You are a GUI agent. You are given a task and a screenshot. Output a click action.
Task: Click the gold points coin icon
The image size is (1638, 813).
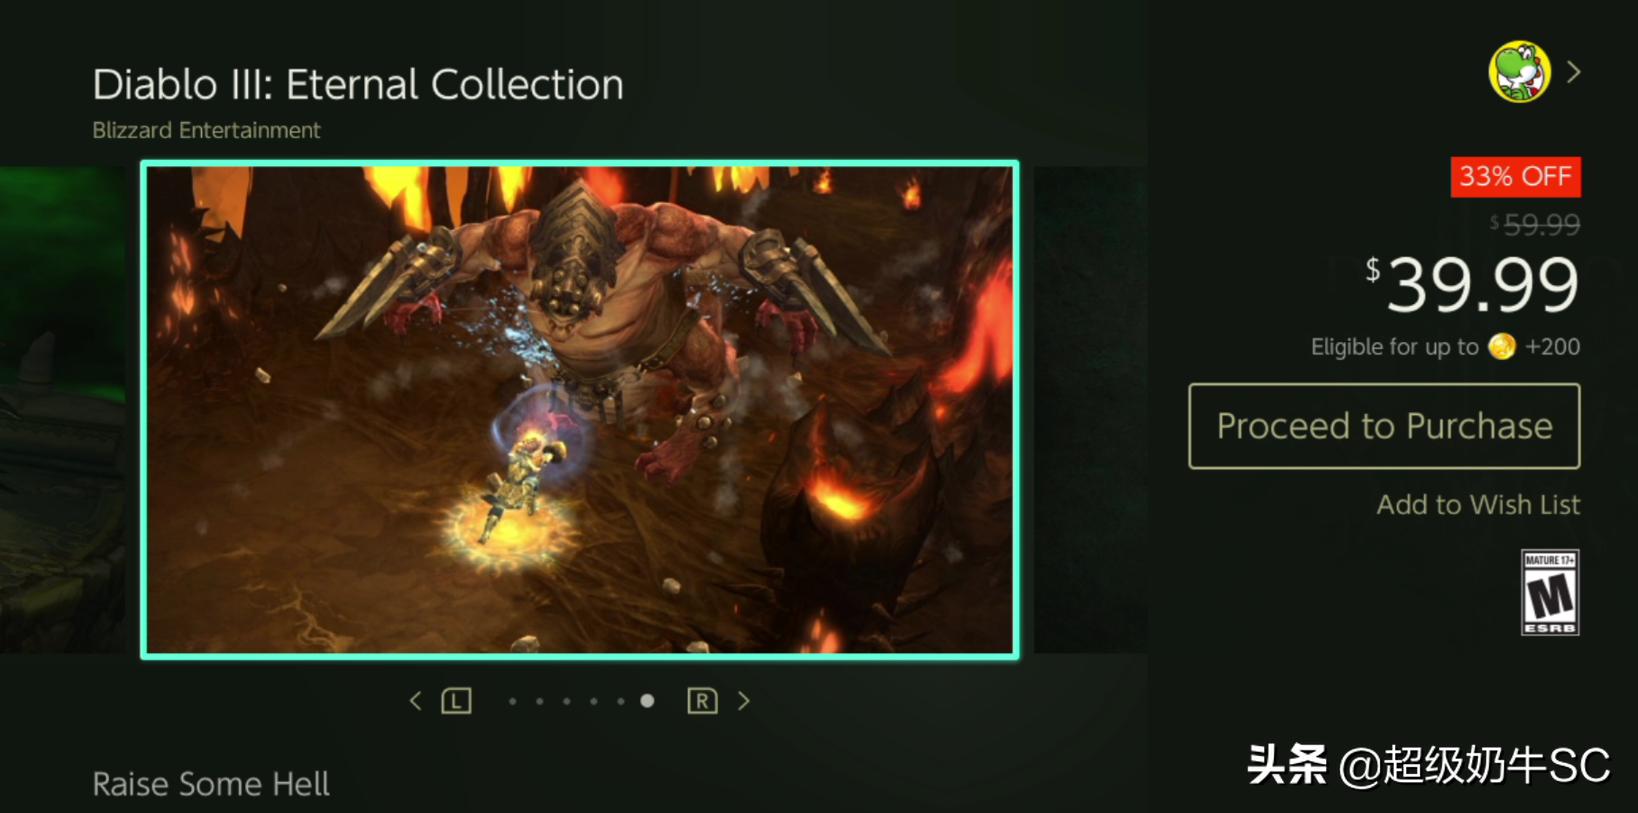[1501, 347]
